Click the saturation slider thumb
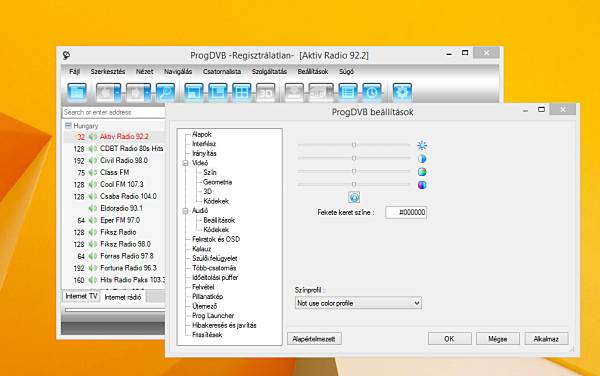Image resolution: width=600 pixels, height=376 pixels. click(x=354, y=171)
